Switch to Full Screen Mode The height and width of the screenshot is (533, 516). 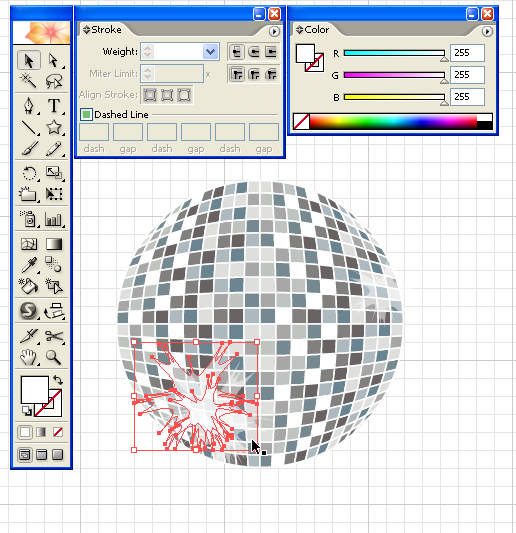[58, 454]
